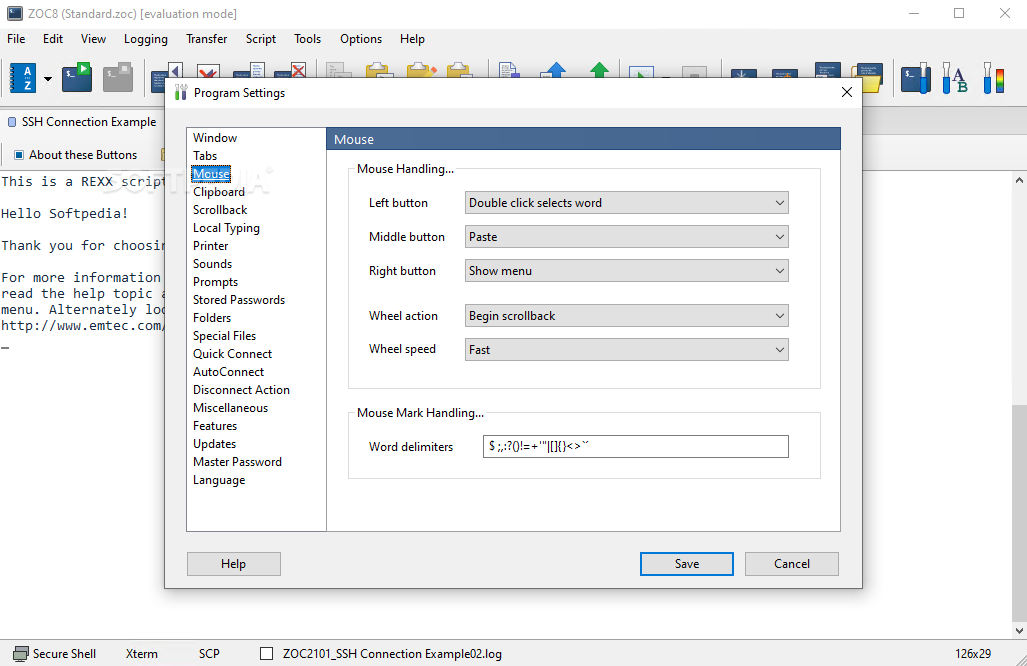
Task: Open font settings test tube AB icon
Action: (955, 78)
